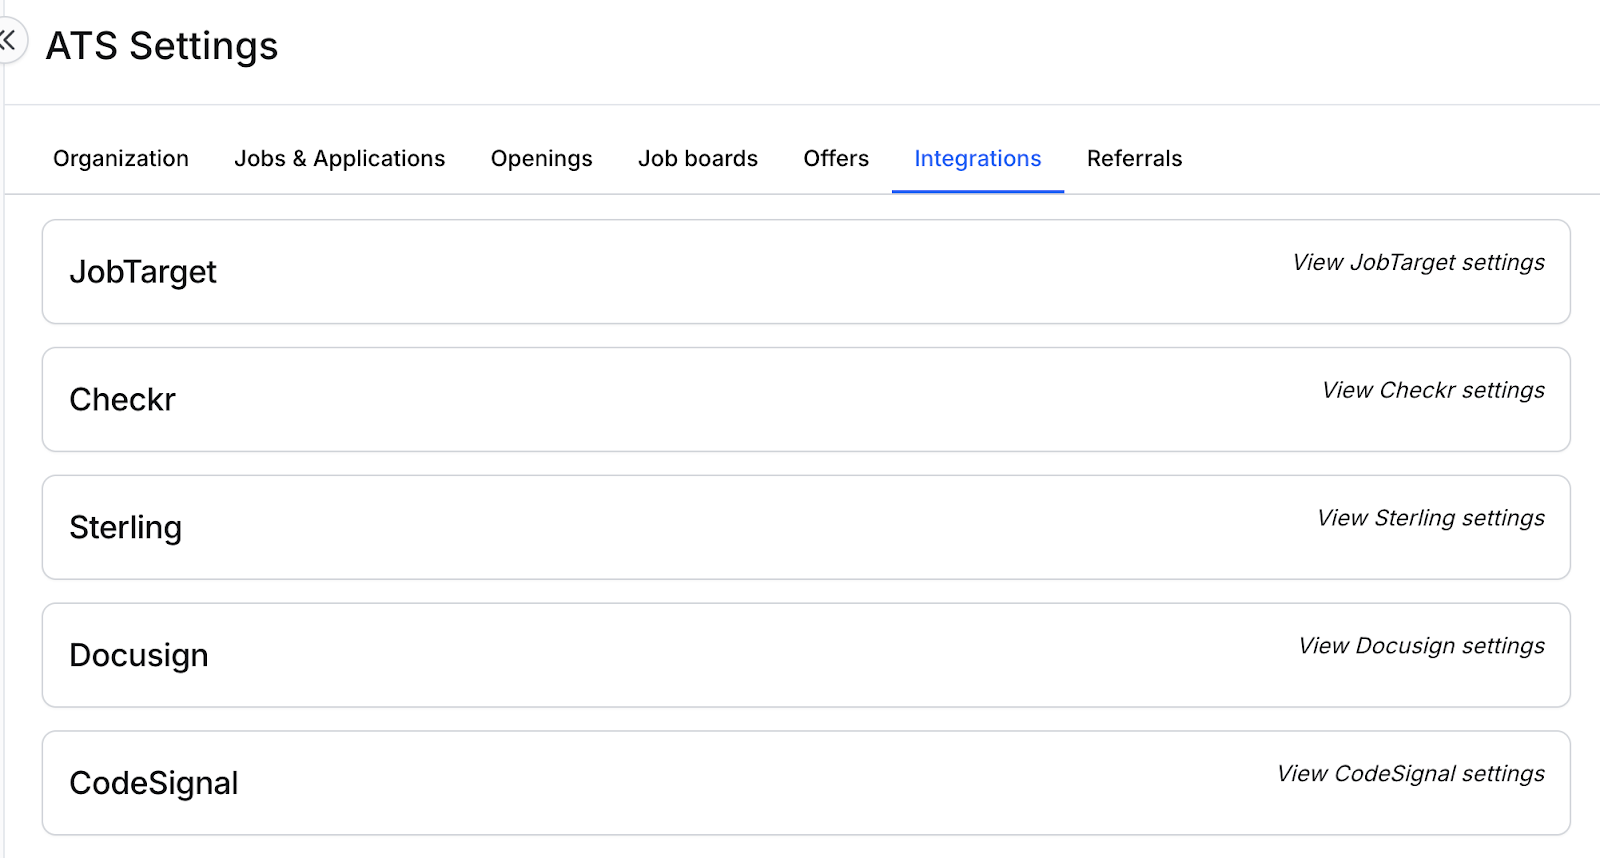
Task: Select the Sterling integration title
Action: [126, 528]
